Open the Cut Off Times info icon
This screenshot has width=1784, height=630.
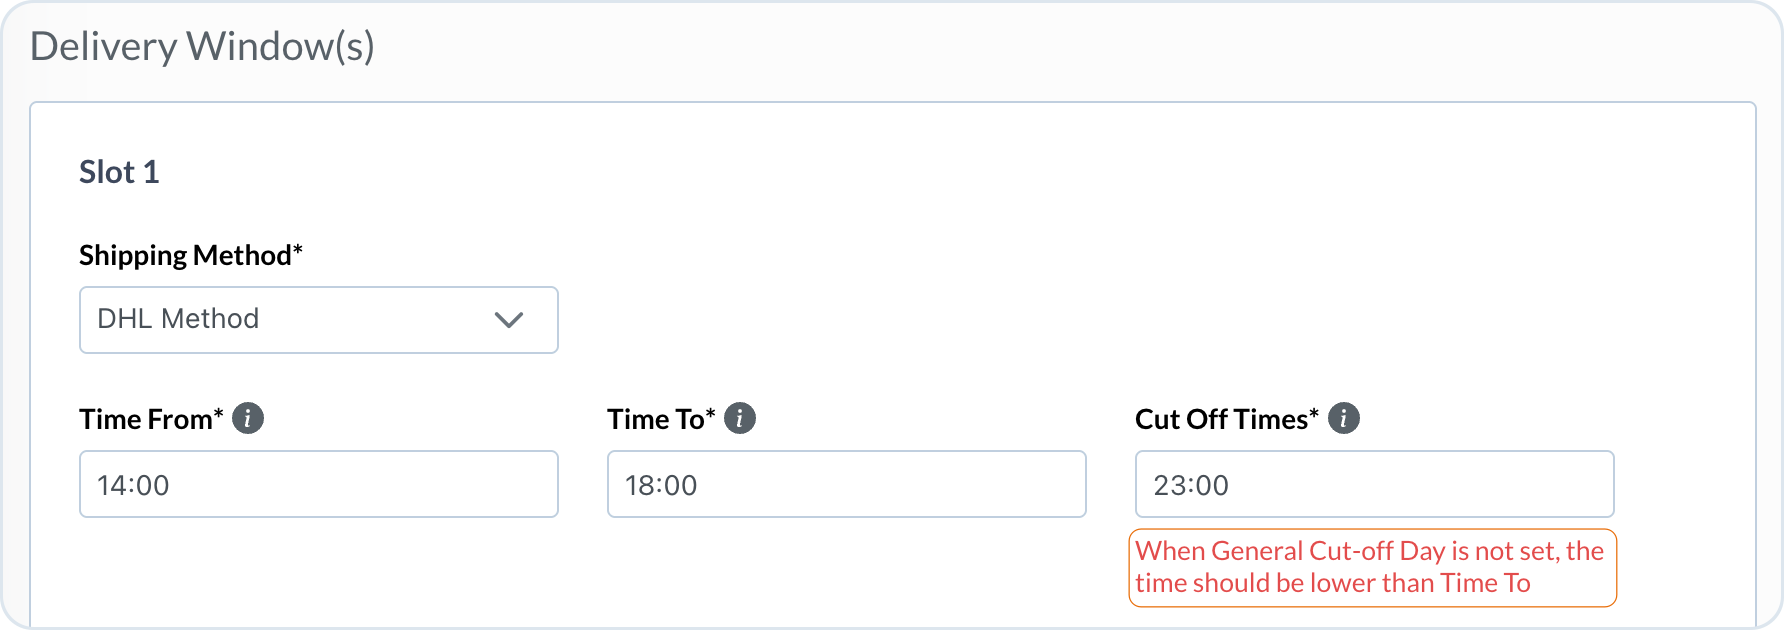coord(1344,418)
